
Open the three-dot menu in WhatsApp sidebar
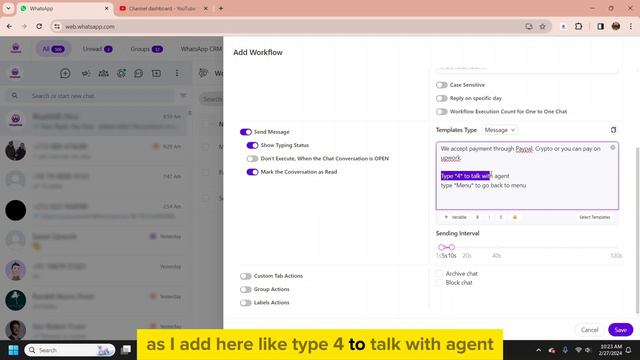[177, 73]
